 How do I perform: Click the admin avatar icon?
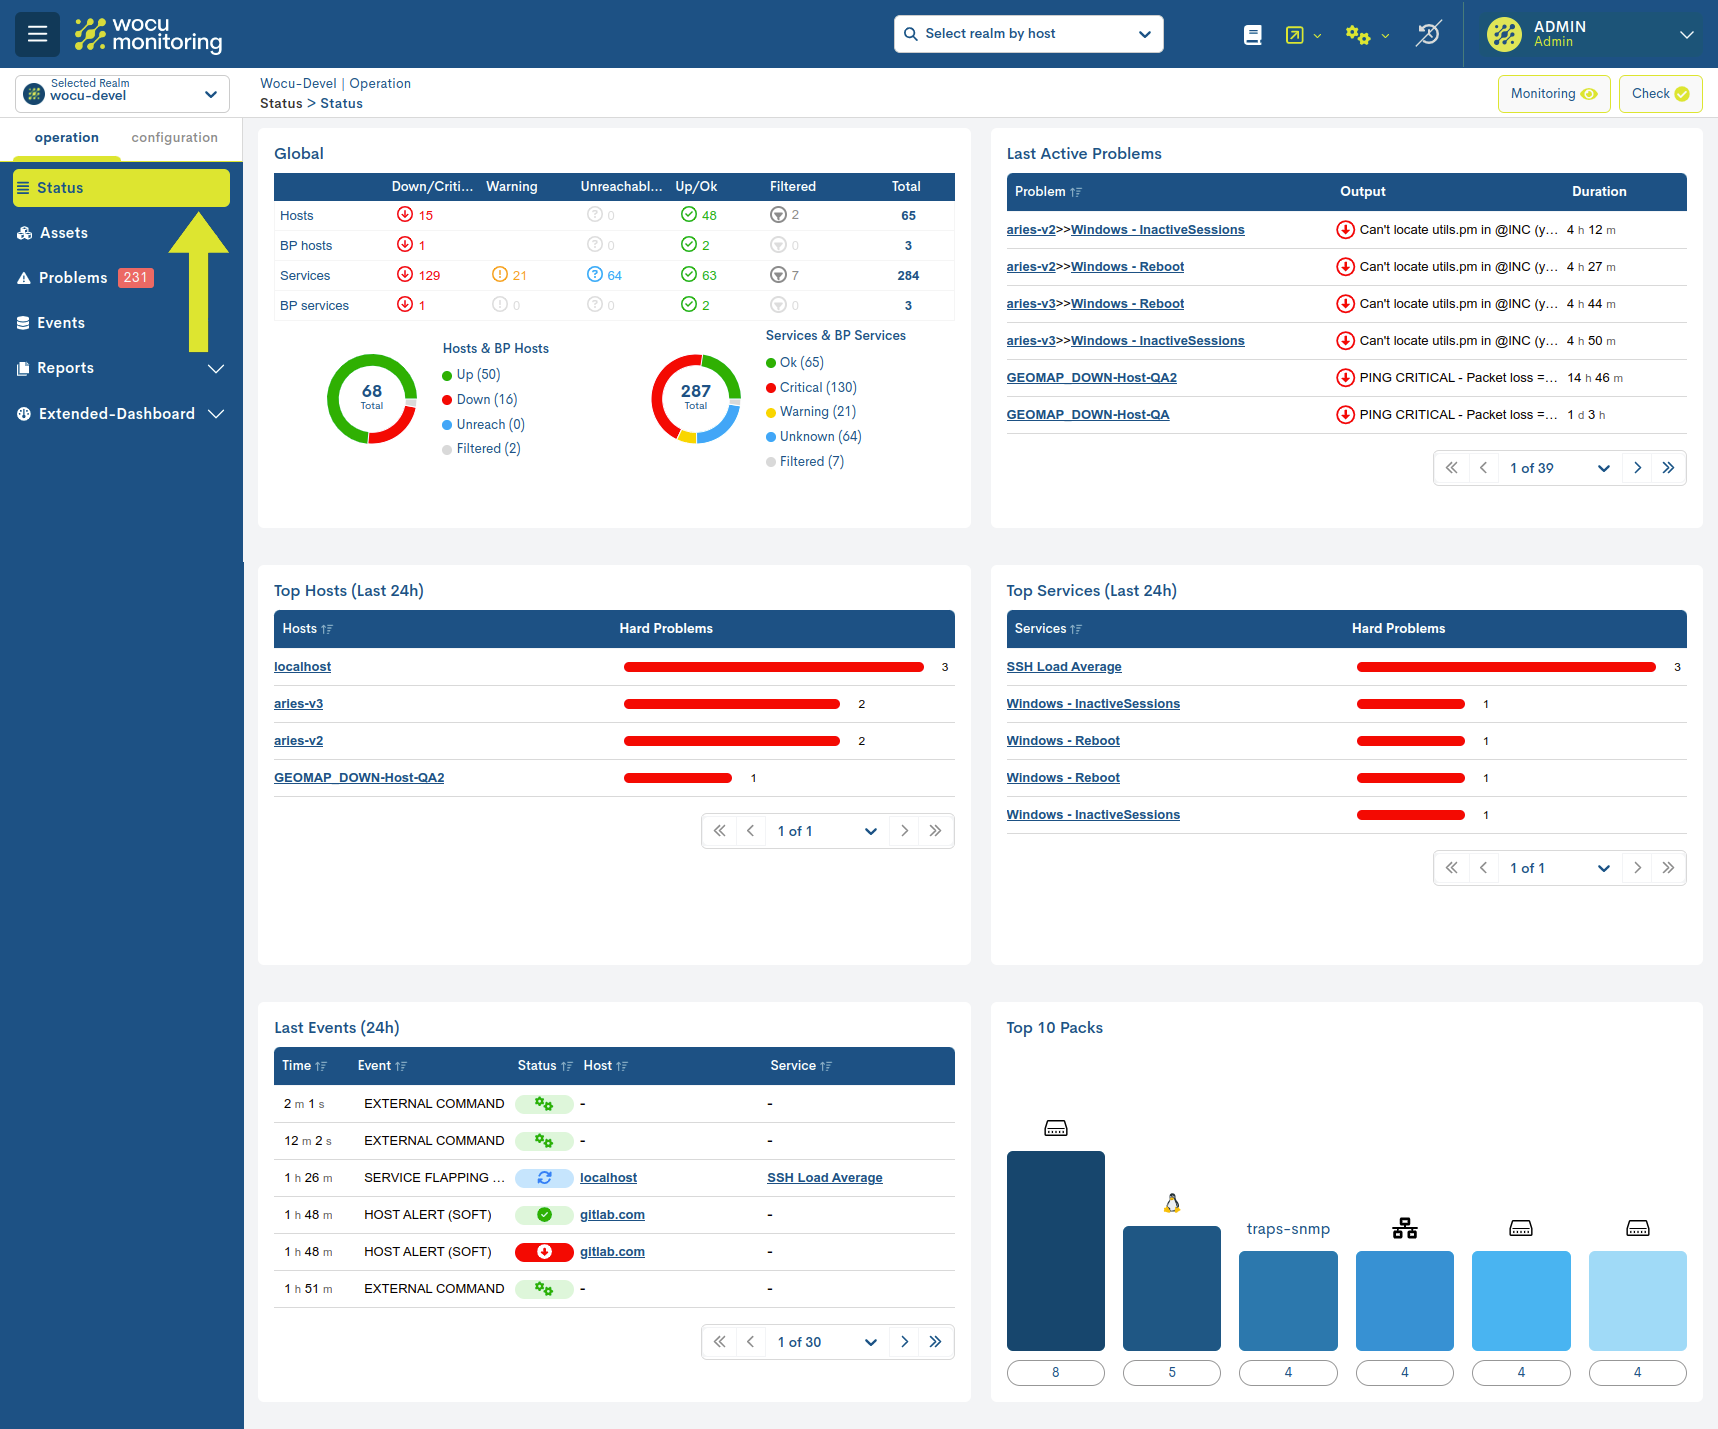[x=1504, y=34]
